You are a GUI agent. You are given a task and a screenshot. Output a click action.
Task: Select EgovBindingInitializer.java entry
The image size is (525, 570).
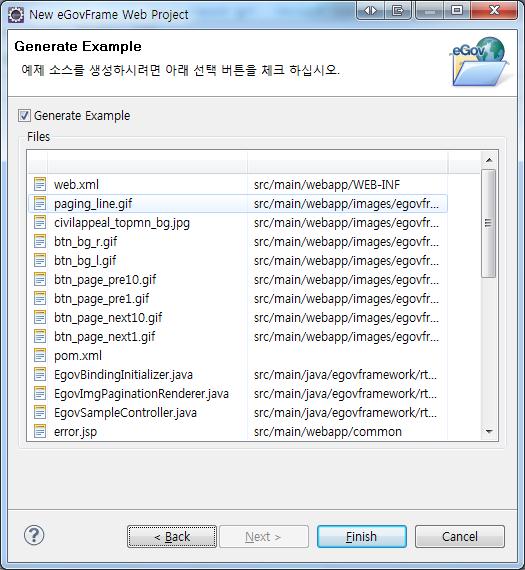tap(238, 374)
